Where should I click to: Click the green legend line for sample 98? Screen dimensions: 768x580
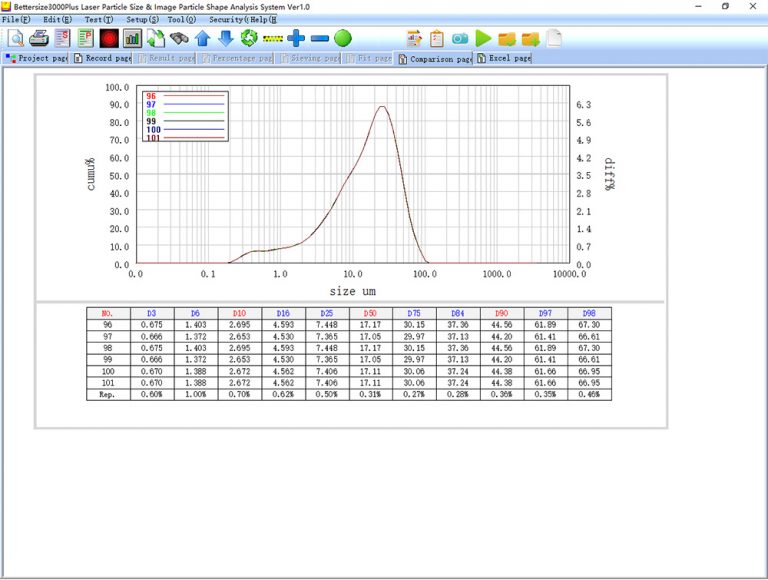[193, 113]
